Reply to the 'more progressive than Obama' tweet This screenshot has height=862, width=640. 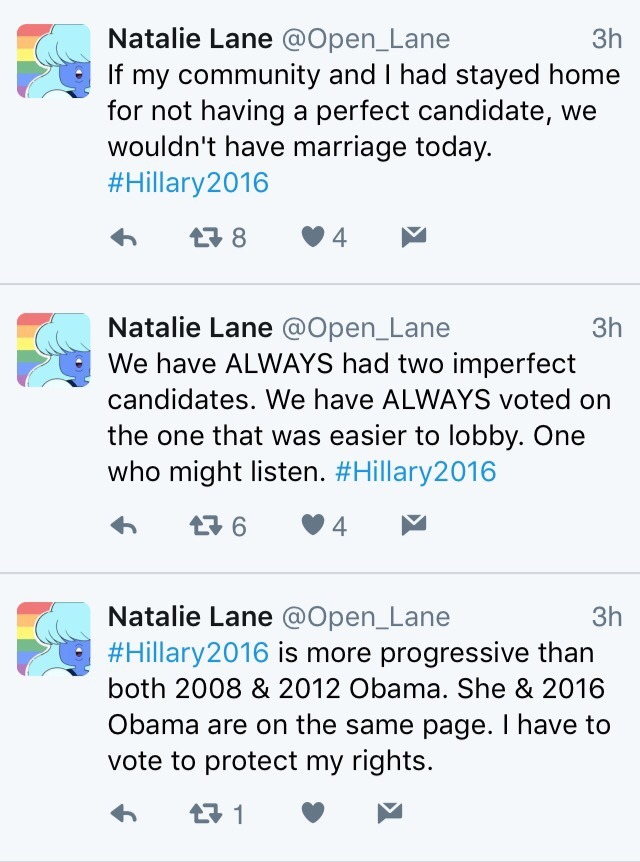(x=123, y=814)
